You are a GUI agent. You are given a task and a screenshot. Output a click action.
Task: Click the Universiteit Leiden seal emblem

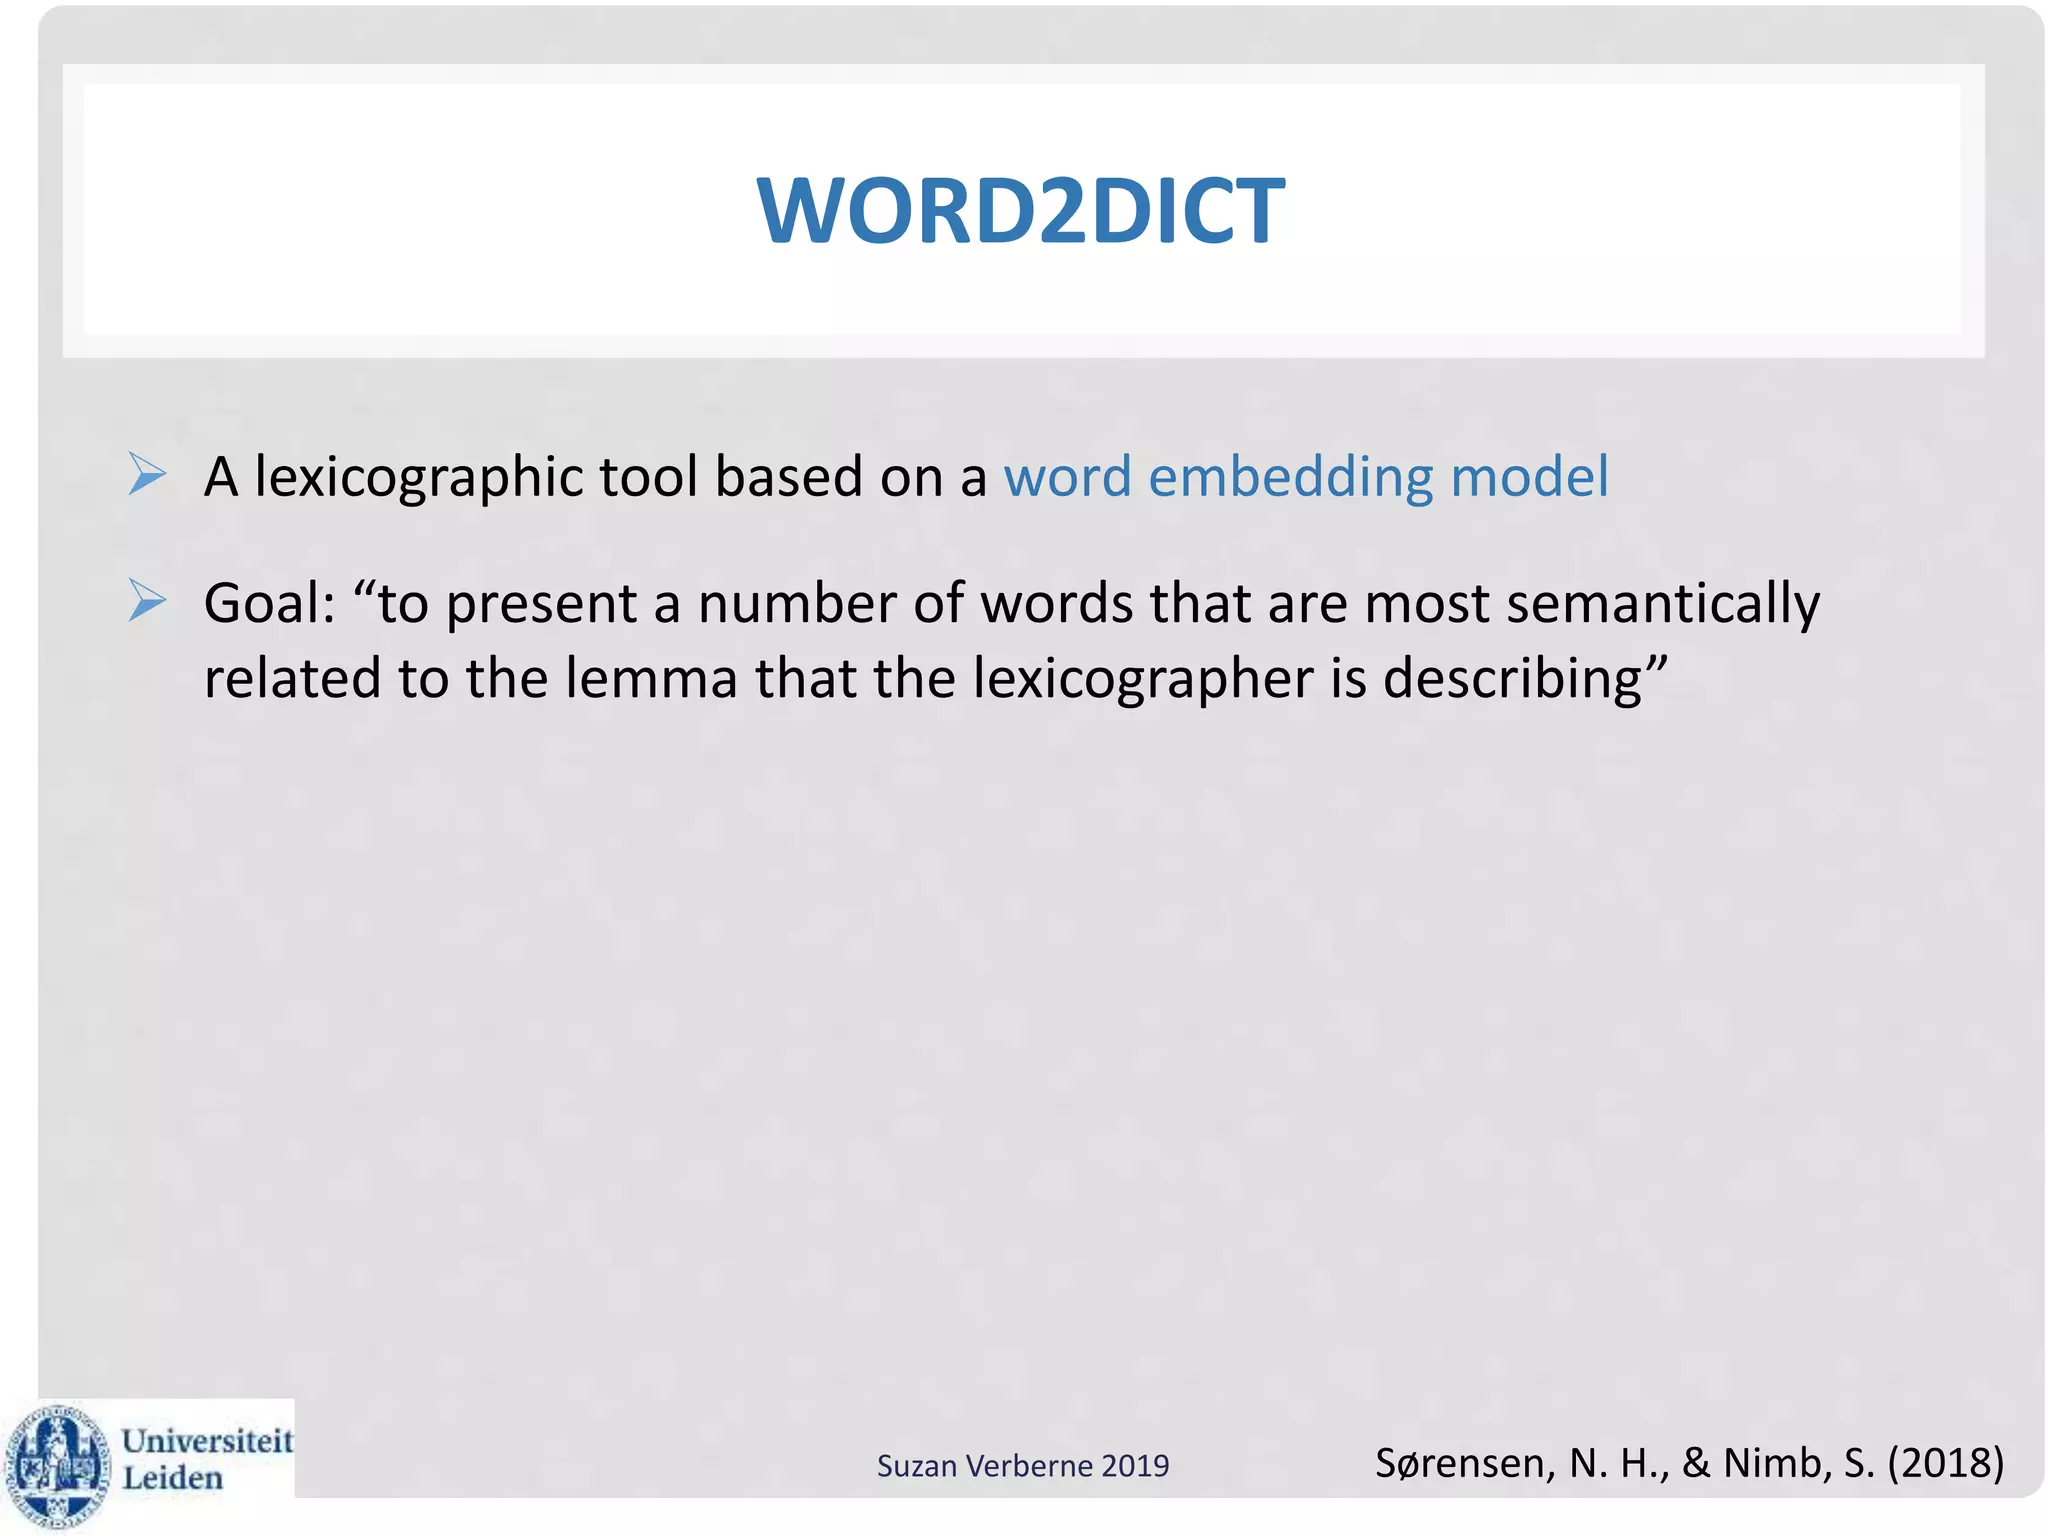[57, 1466]
